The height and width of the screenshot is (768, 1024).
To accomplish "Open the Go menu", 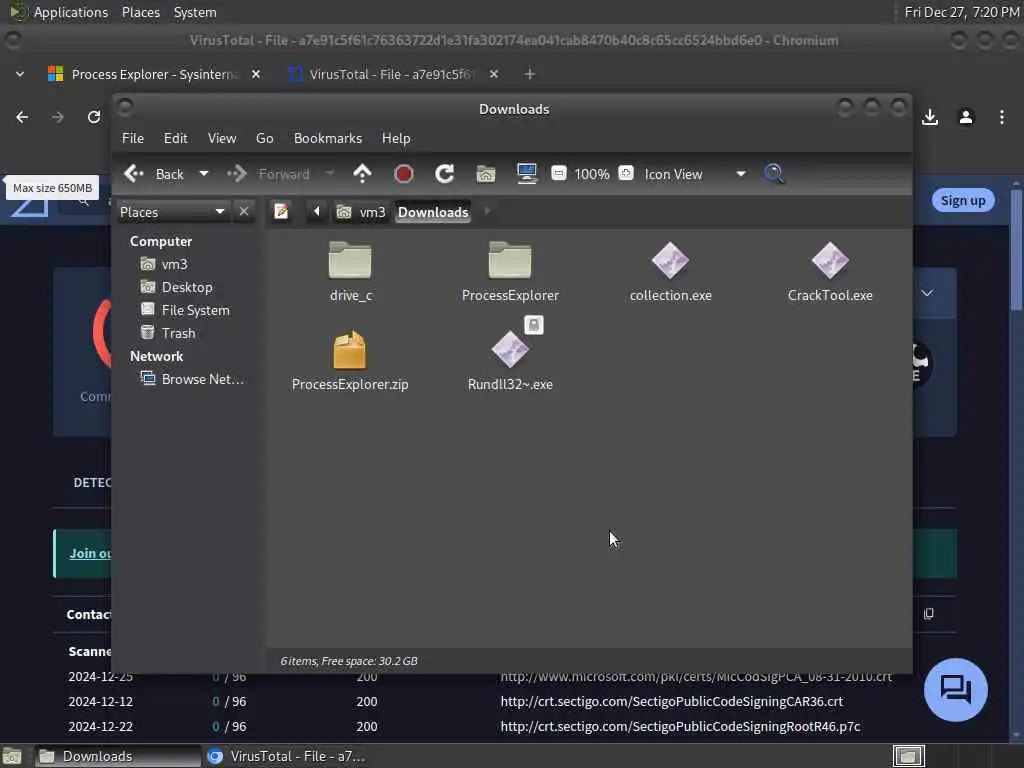I will point(264,138).
